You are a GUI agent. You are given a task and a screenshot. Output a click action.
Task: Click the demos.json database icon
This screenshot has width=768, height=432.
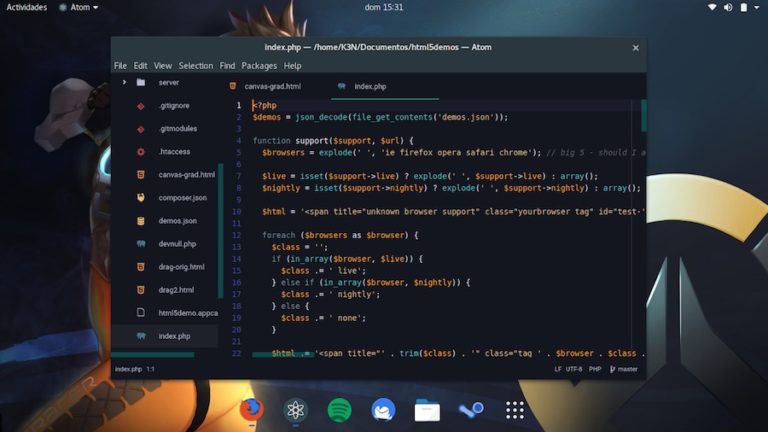coord(141,221)
